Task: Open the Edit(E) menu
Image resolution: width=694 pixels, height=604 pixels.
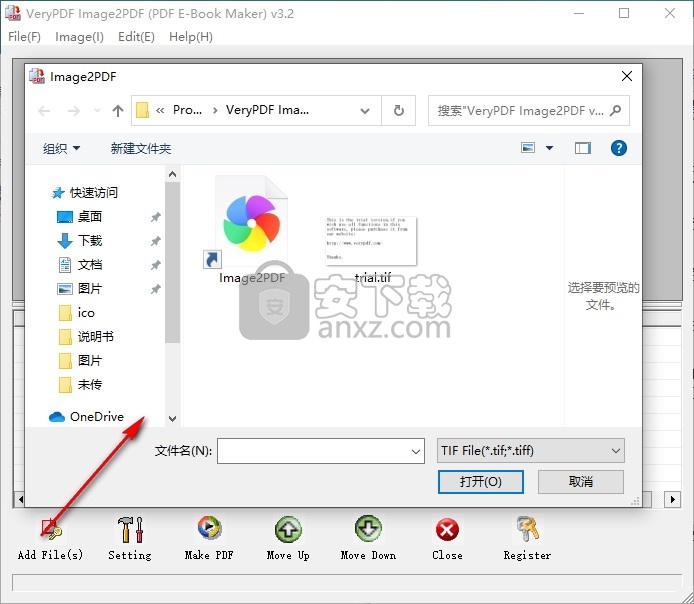Action: point(136,37)
